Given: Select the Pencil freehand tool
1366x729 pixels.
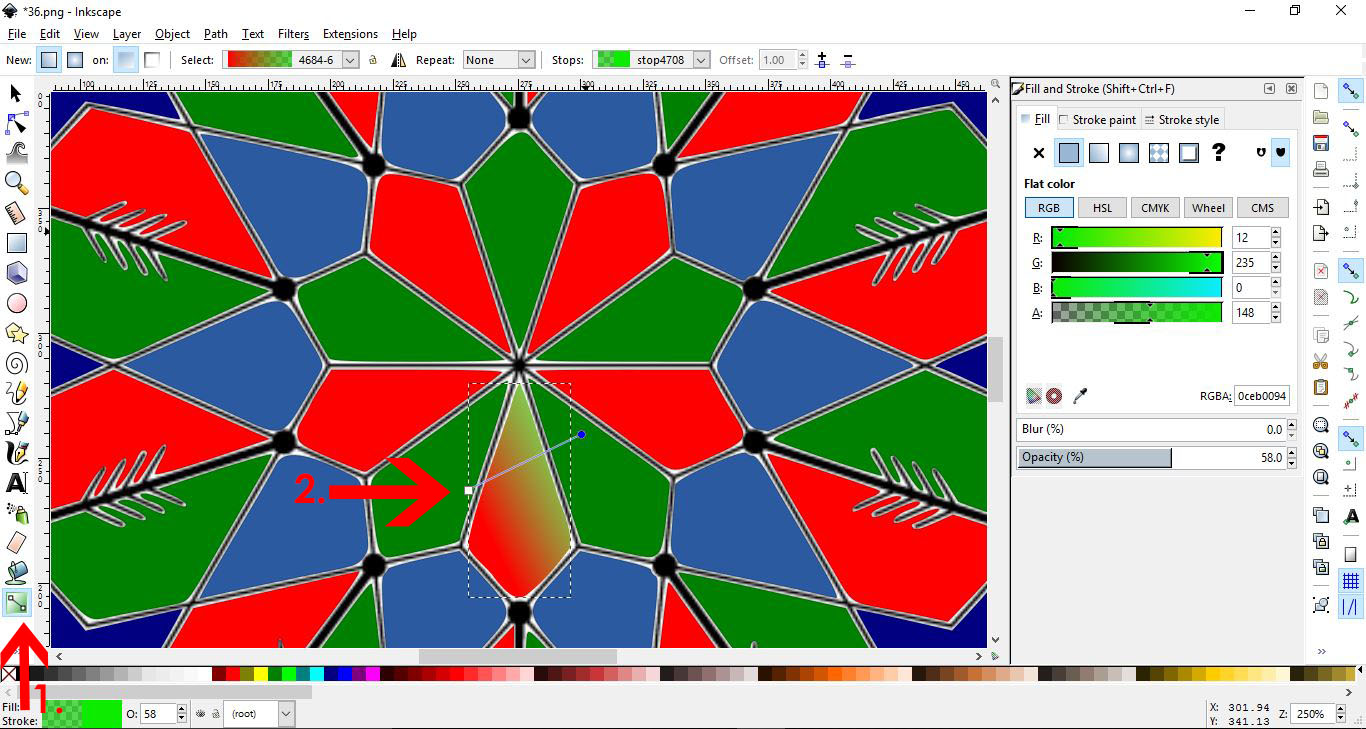Looking at the screenshot, I should point(16,393).
